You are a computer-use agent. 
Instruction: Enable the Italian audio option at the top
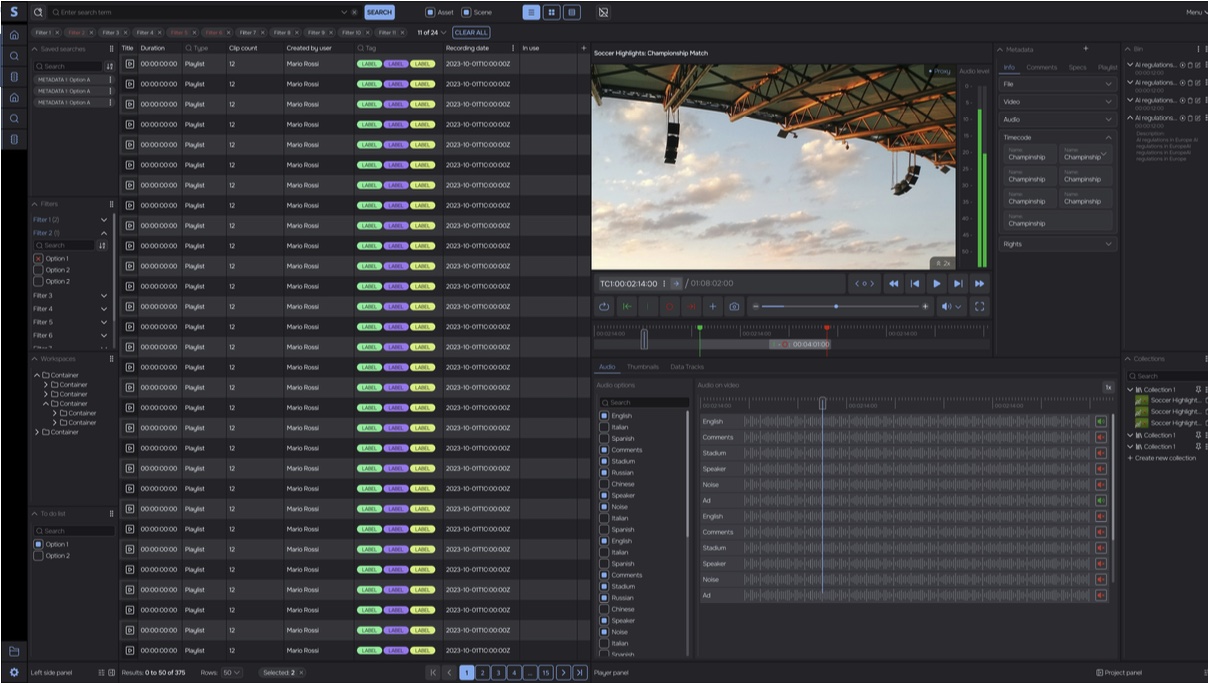click(x=604, y=427)
